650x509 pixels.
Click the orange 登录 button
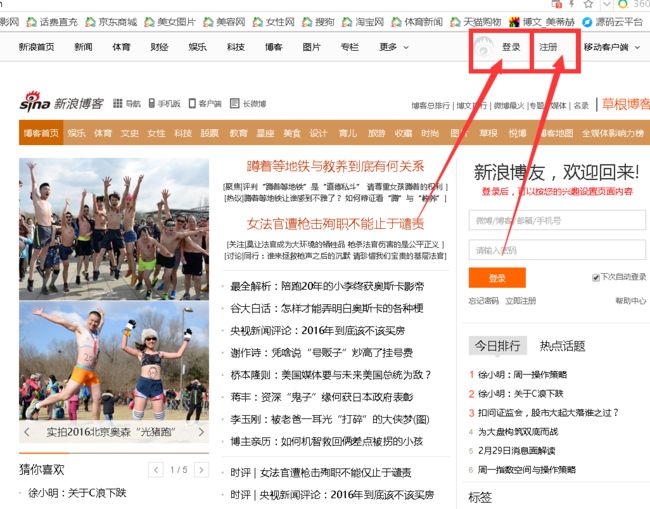(x=497, y=278)
